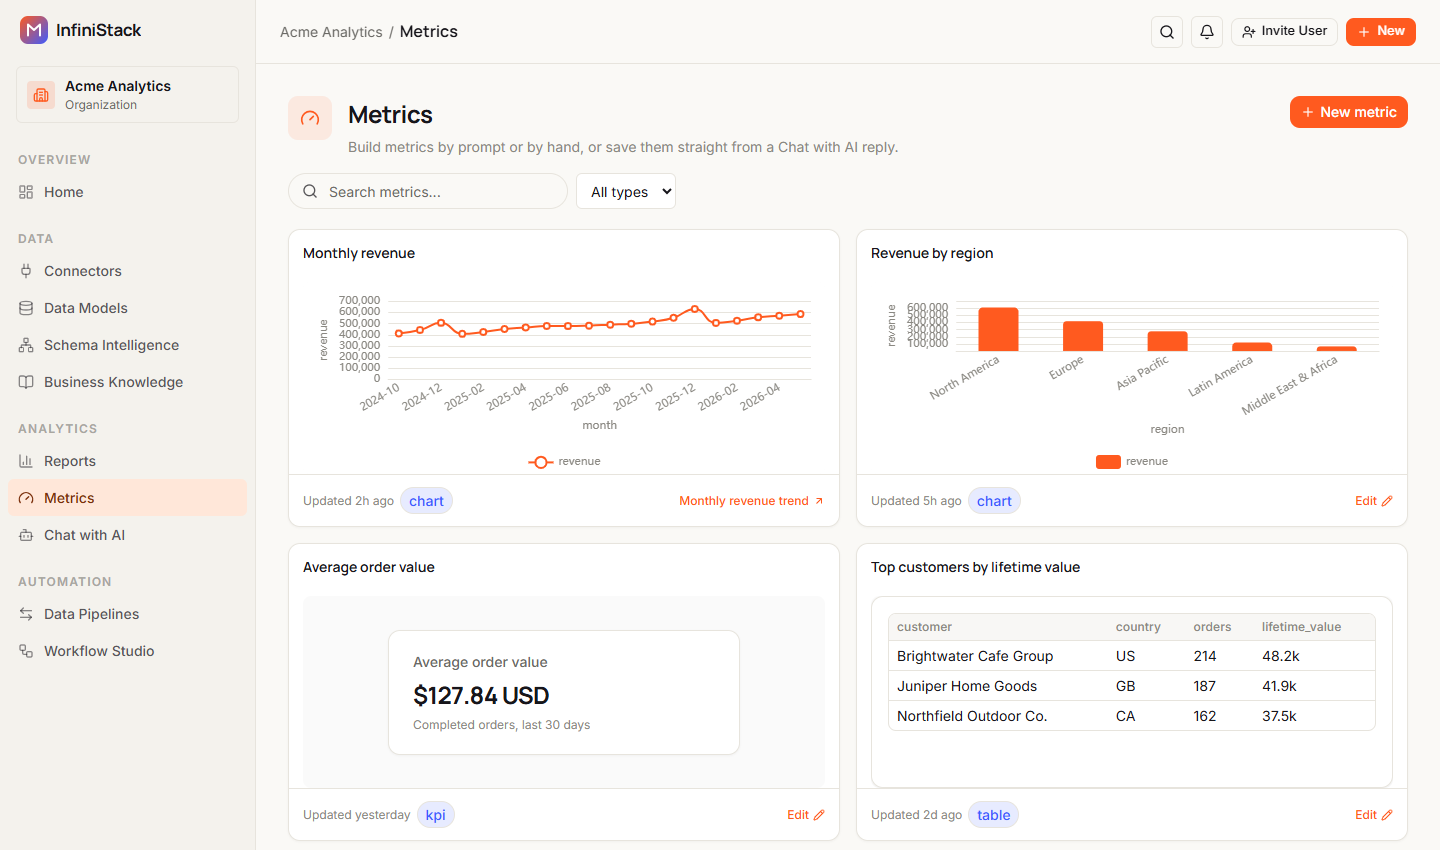Click the Chat with AI robot icon

point(26,535)
